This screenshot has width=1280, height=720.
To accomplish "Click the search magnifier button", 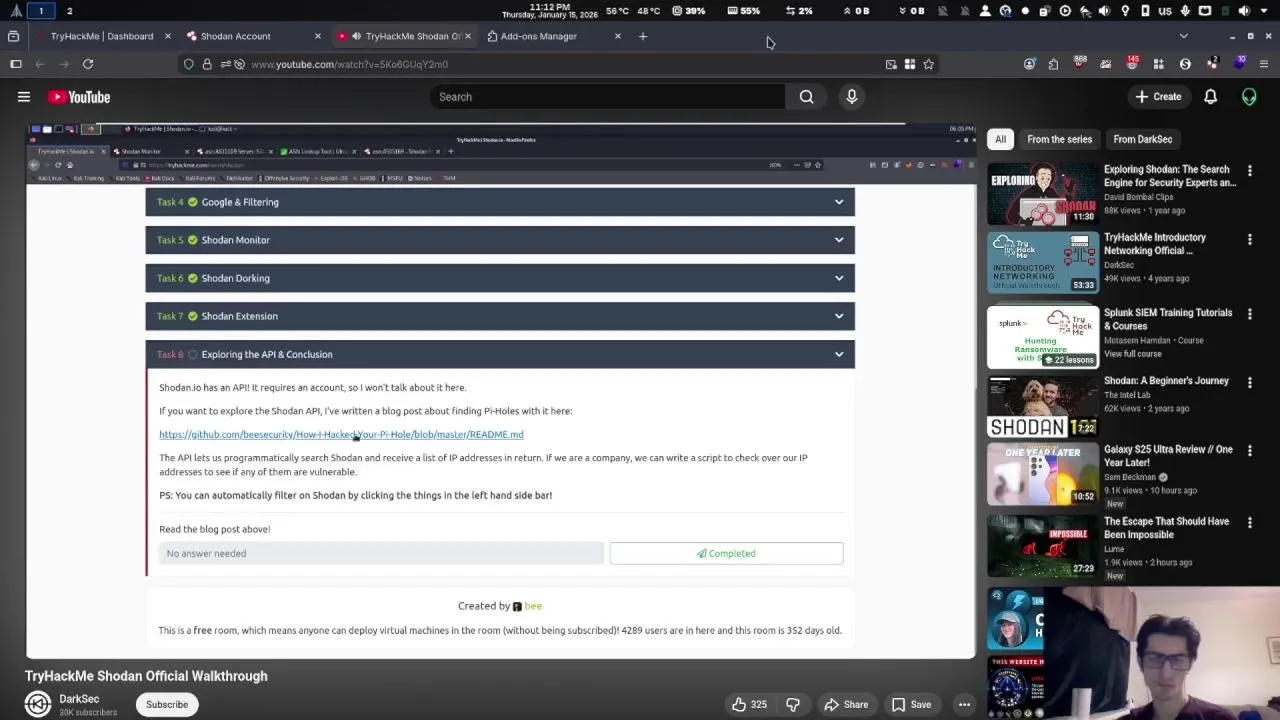I will coord(806,97).
